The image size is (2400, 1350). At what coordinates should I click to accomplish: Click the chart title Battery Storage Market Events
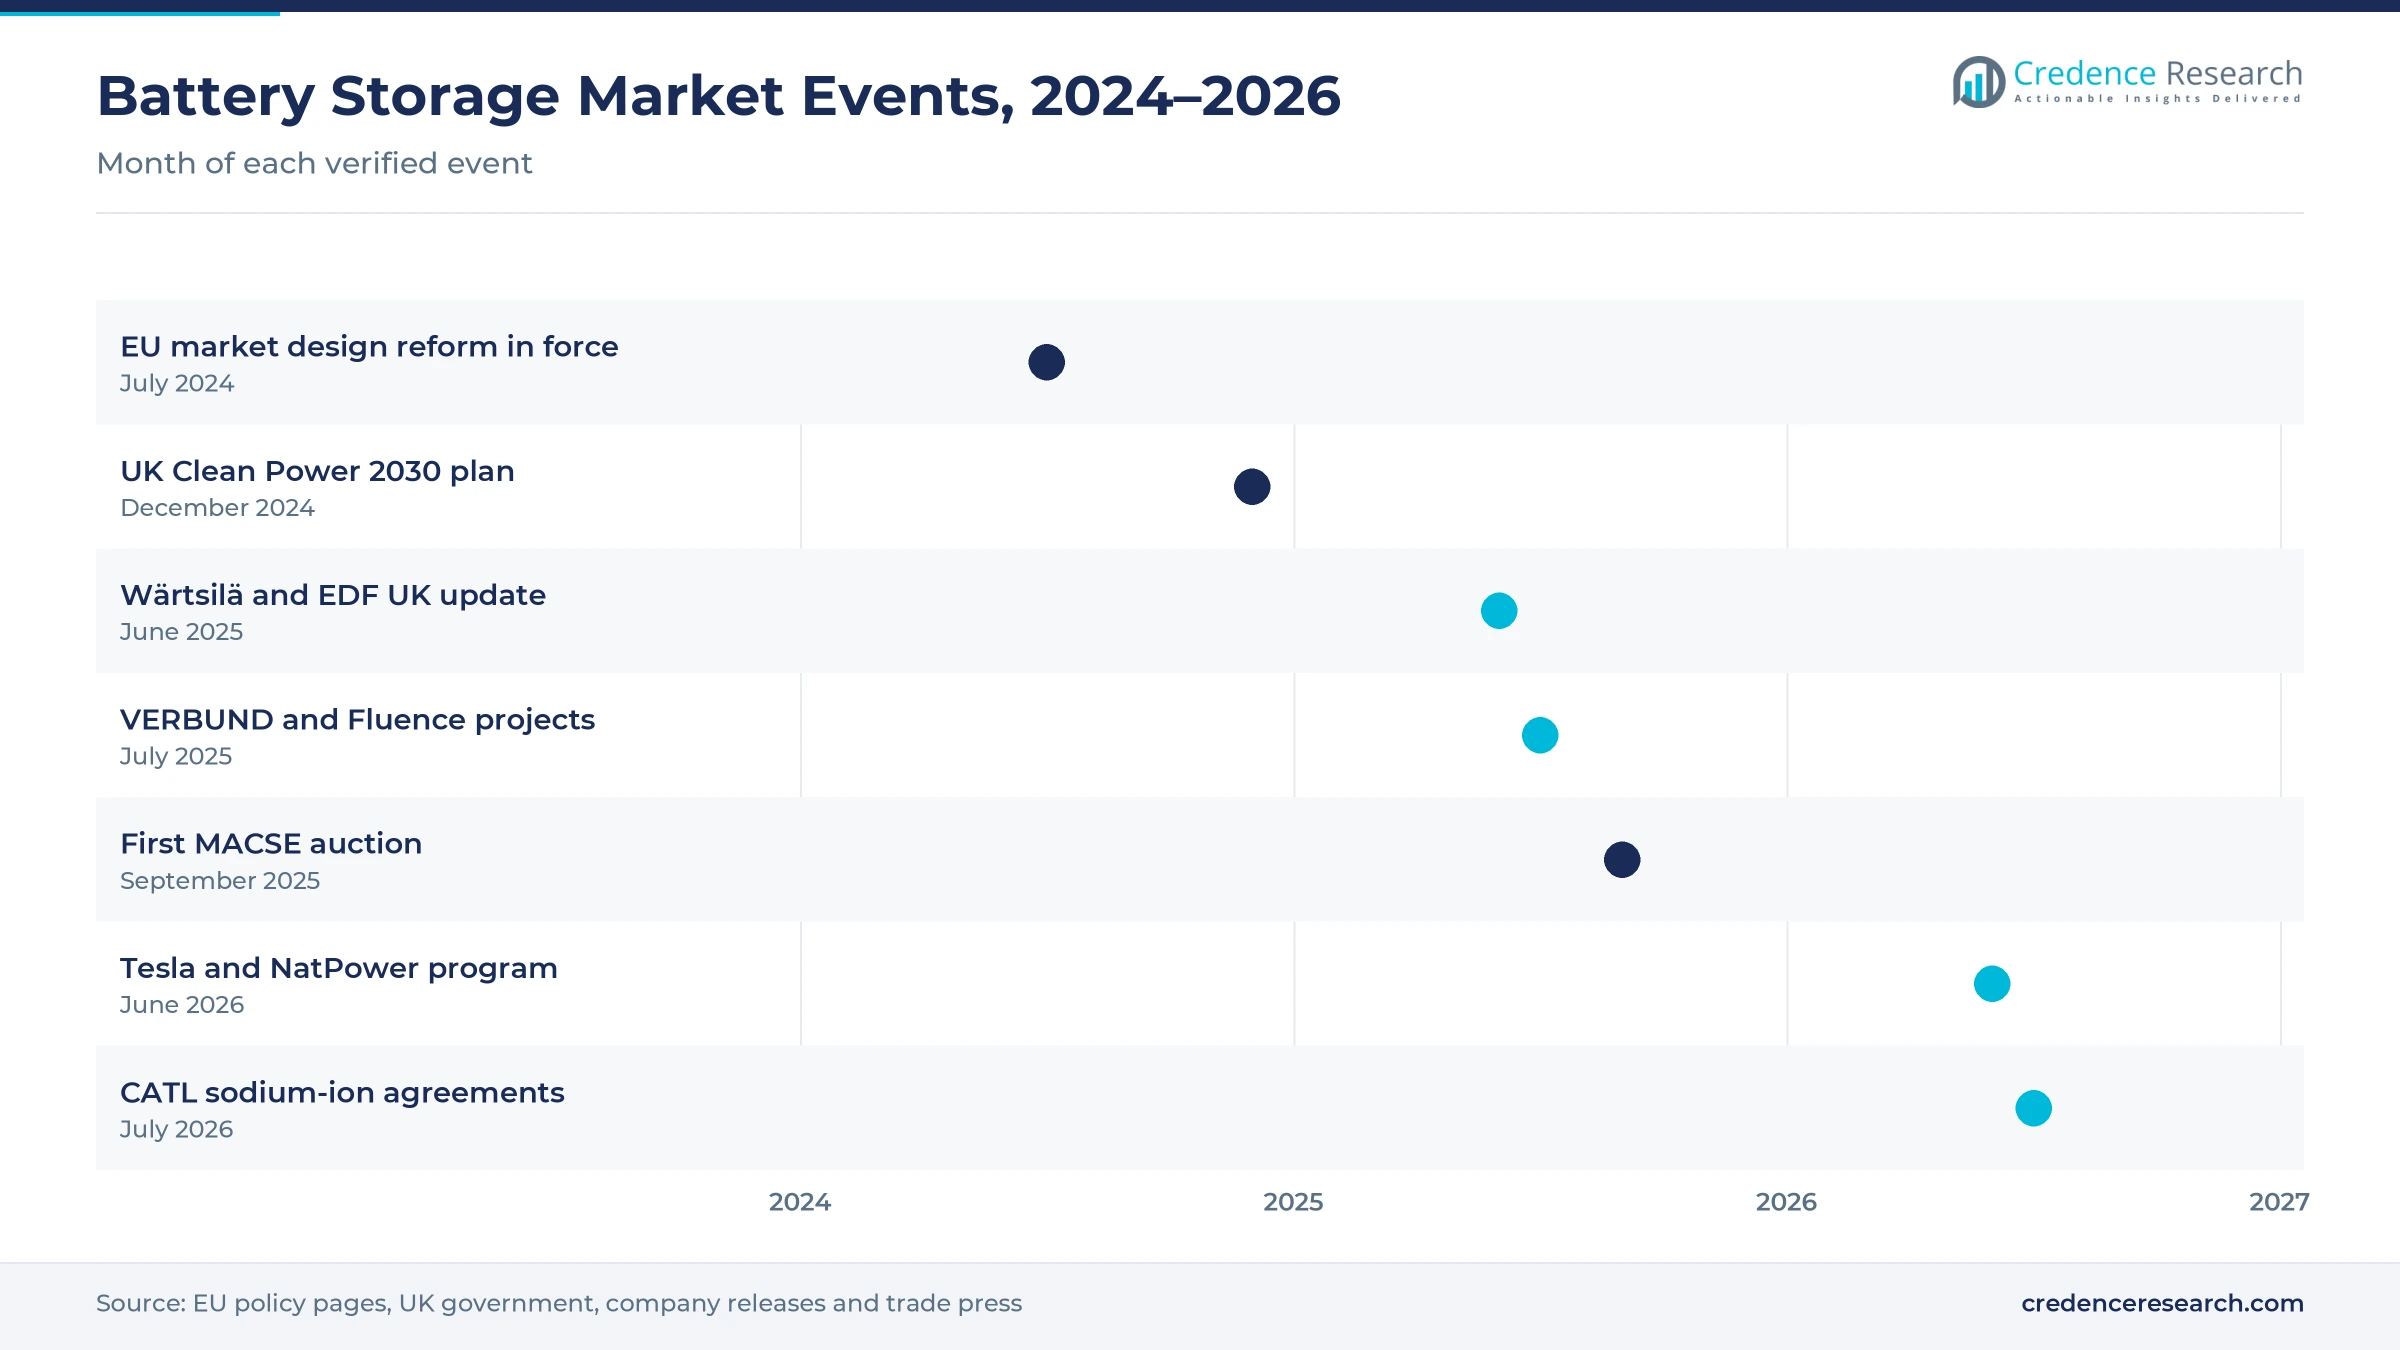pos(718,96)
